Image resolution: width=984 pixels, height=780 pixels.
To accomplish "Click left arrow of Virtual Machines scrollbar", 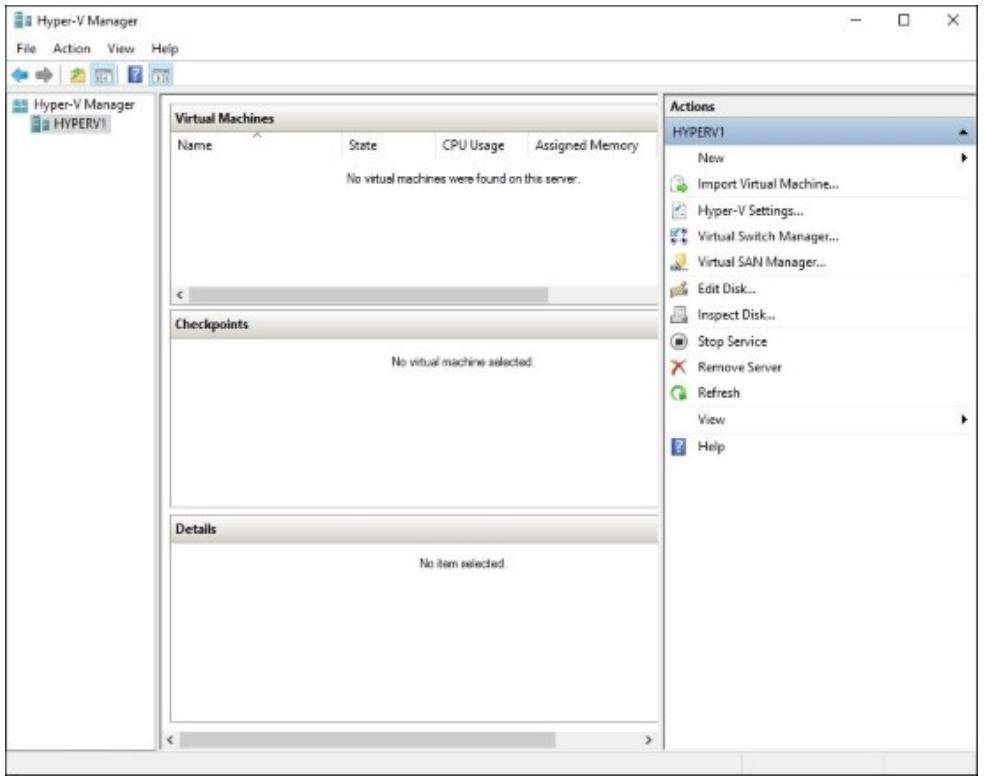I will point(180,295).
